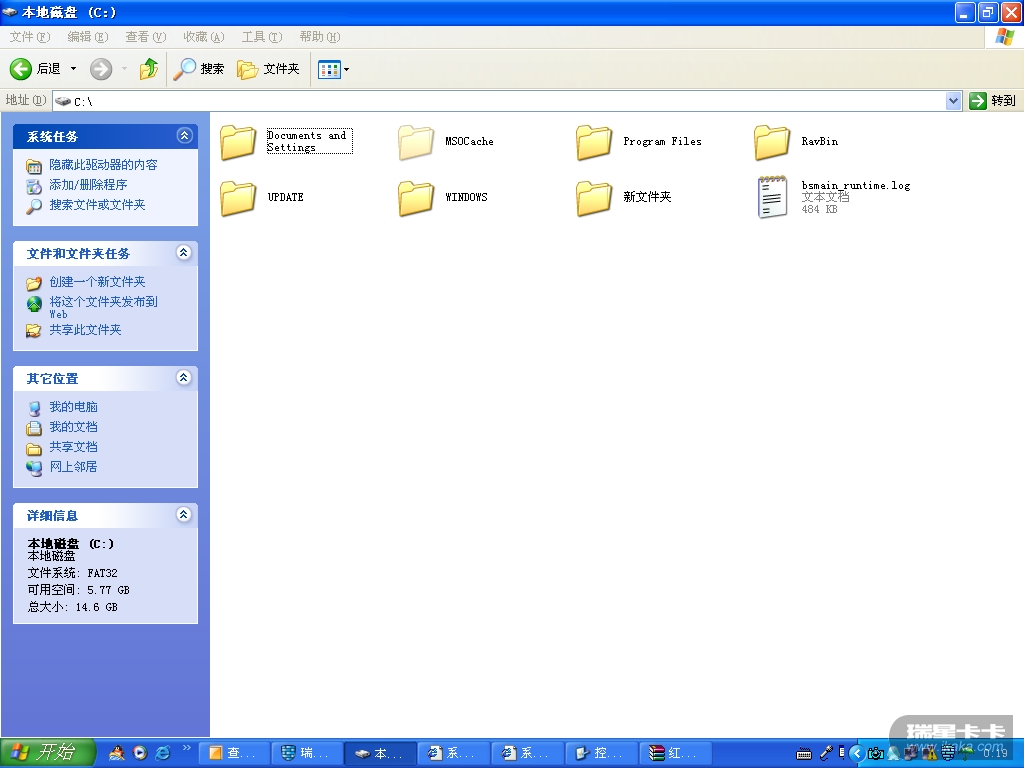The height and width of the screenshot is (768, 1024).
Task: Switch to the 控... taskbar window
Action: click(x=603, y=753)
